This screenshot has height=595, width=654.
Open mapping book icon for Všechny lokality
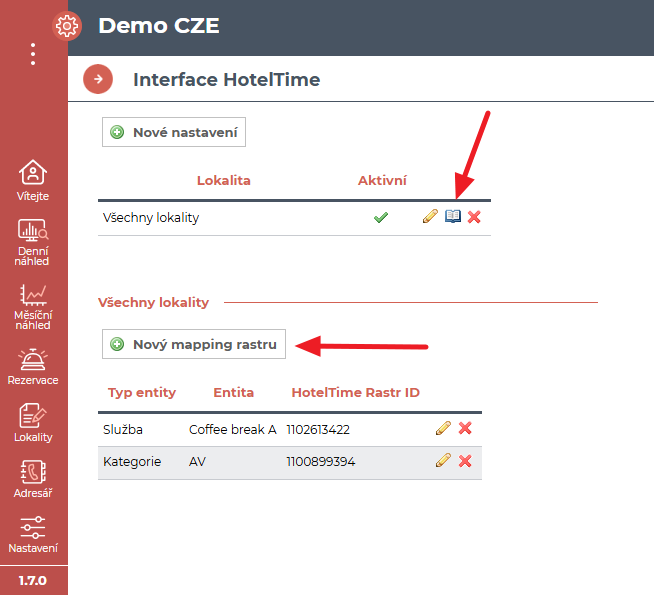click(453, 216)
